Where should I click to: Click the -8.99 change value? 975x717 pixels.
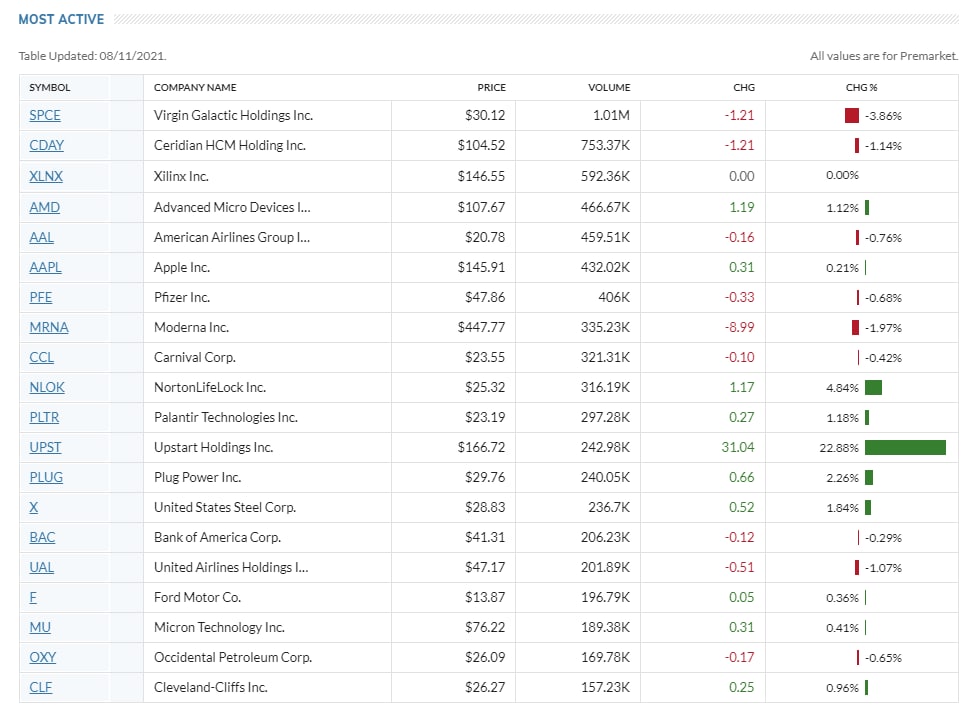click(739, 328)
